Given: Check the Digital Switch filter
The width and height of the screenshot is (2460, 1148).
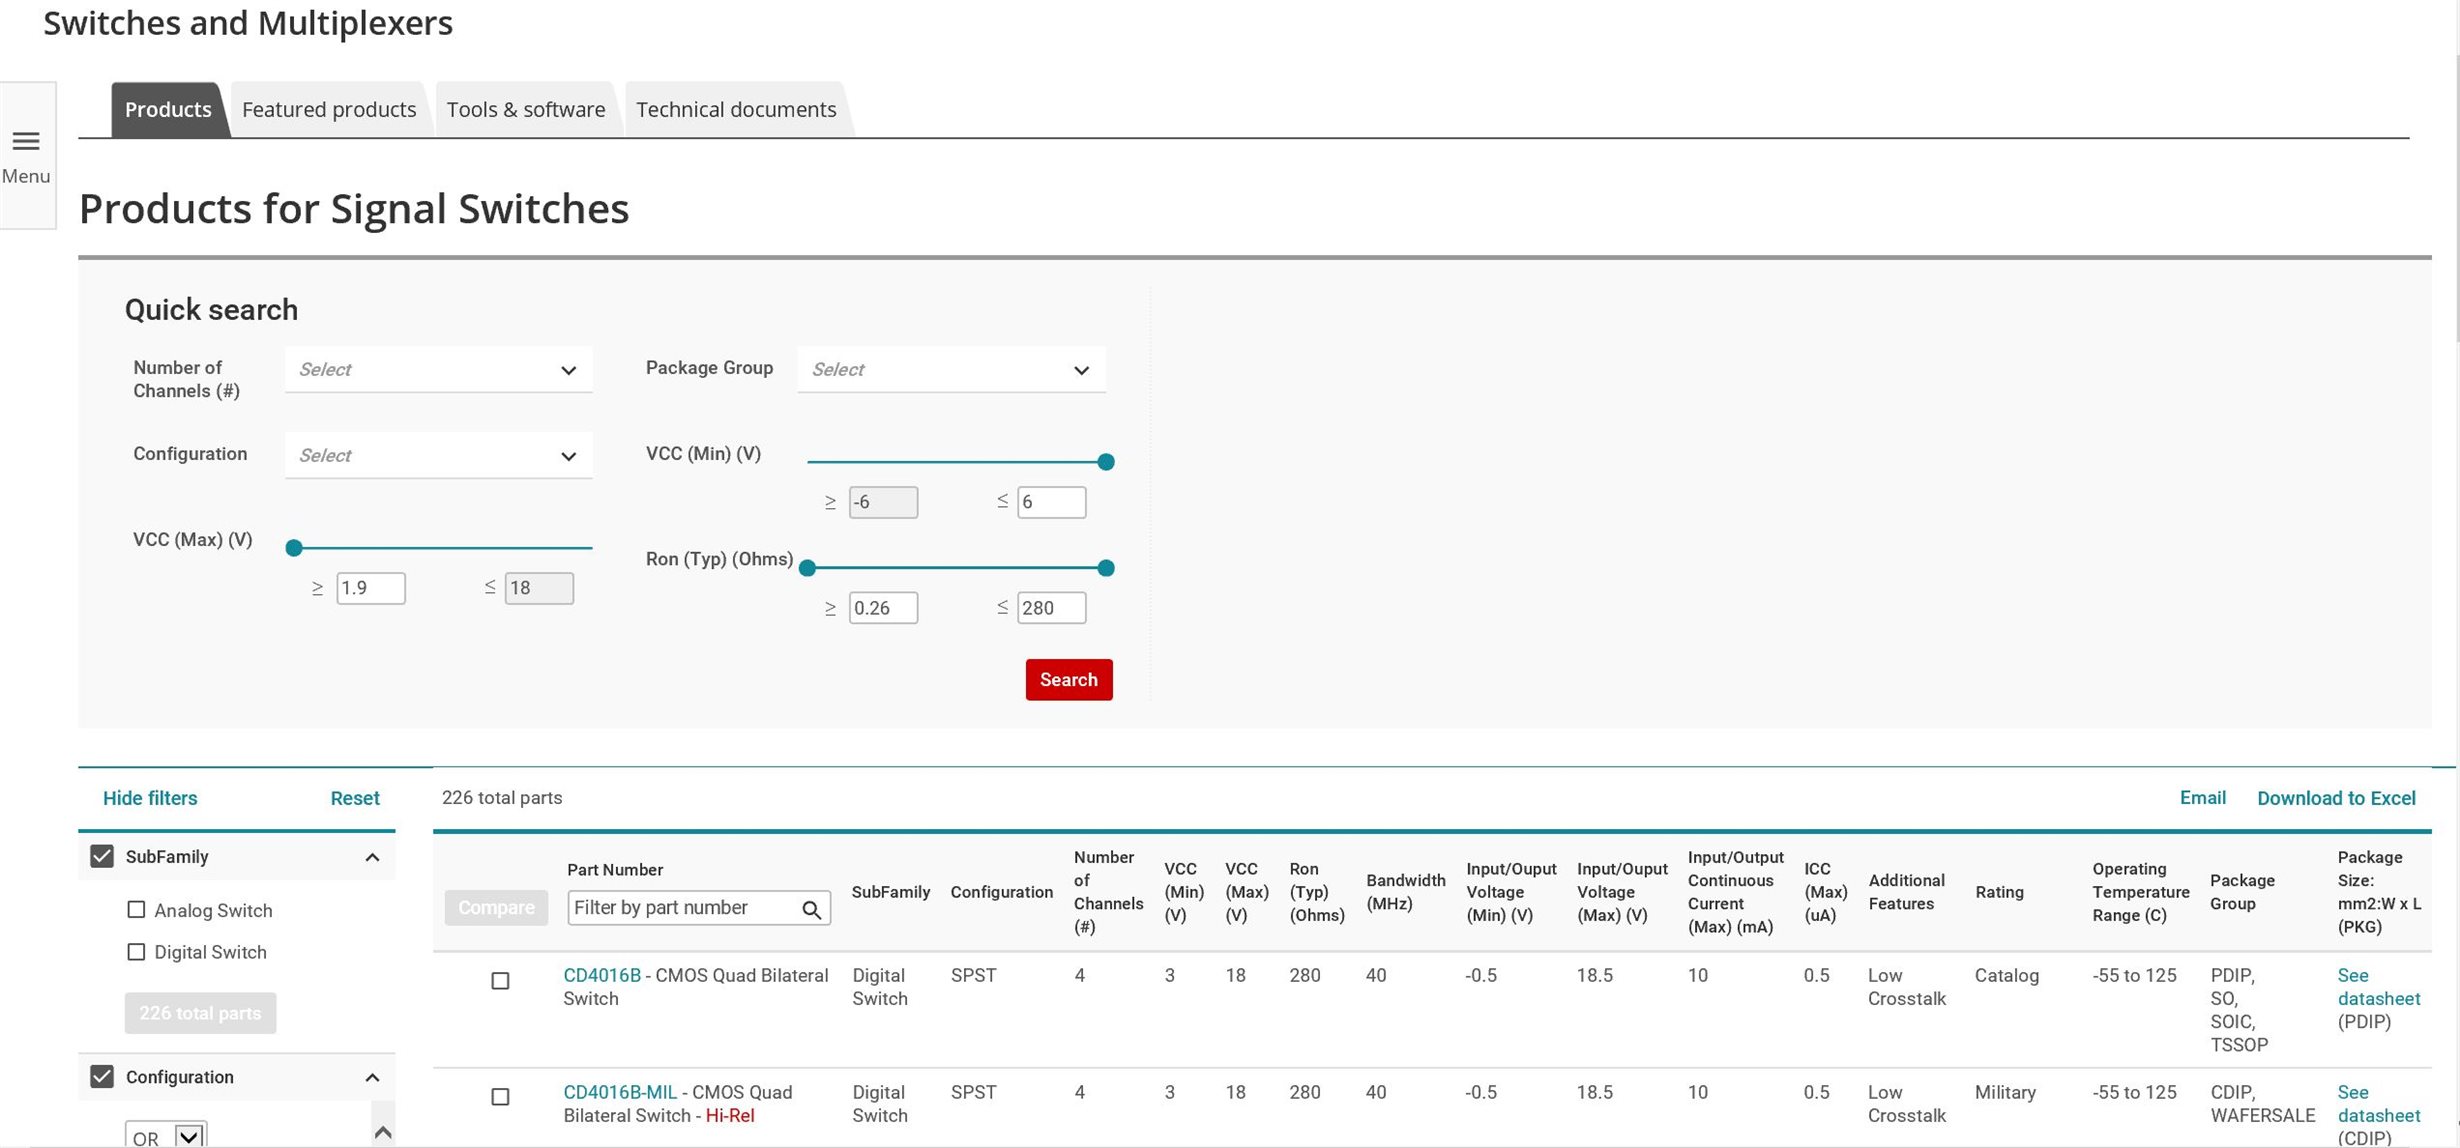Looking at the screenshot, I should 136,952.
